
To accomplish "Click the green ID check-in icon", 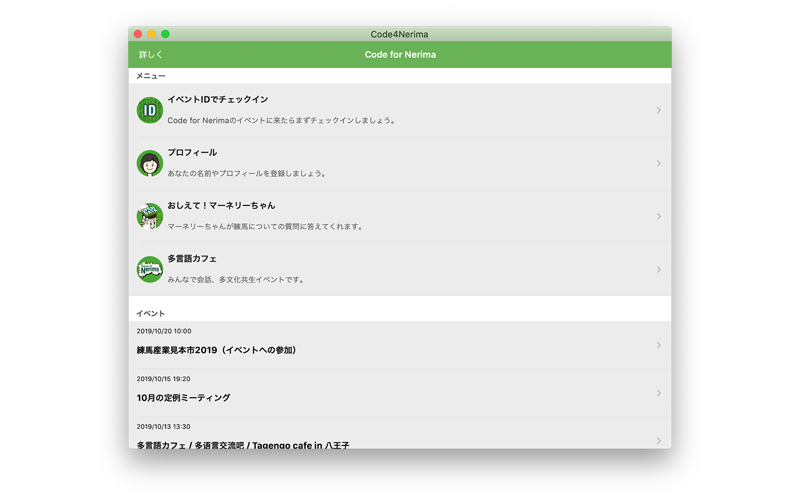I will coord(149,110).
